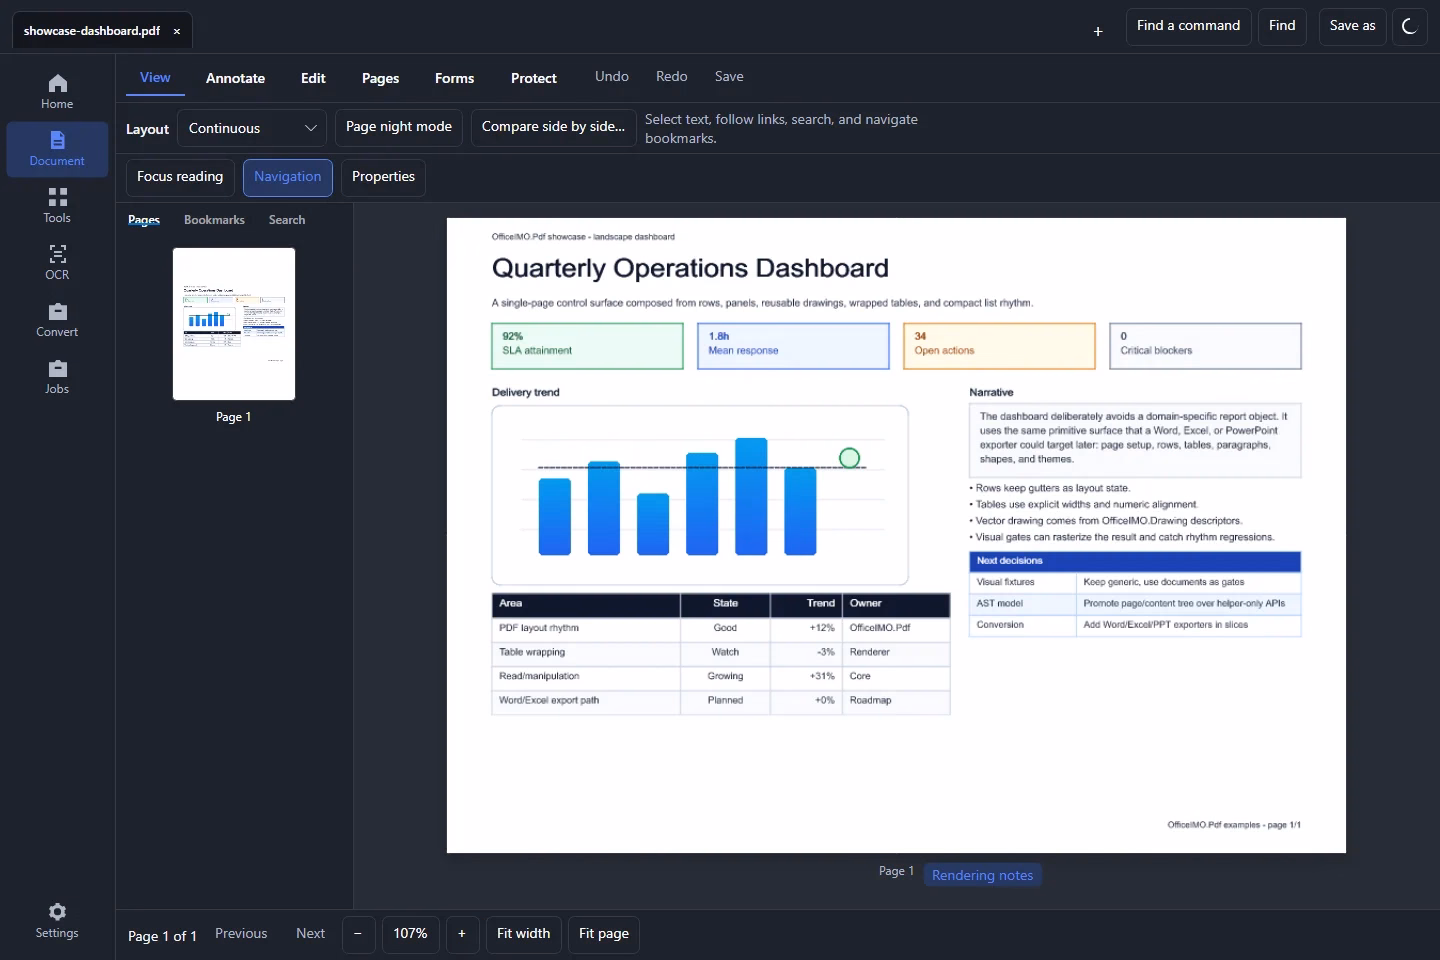Viewport: 1440px width, 960px height.
Task: Open the Jobs sidebar section
Action: 57,377
